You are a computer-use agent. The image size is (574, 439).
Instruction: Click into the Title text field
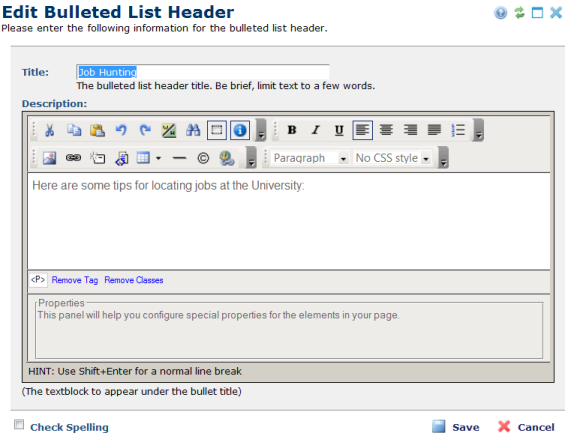203,72
